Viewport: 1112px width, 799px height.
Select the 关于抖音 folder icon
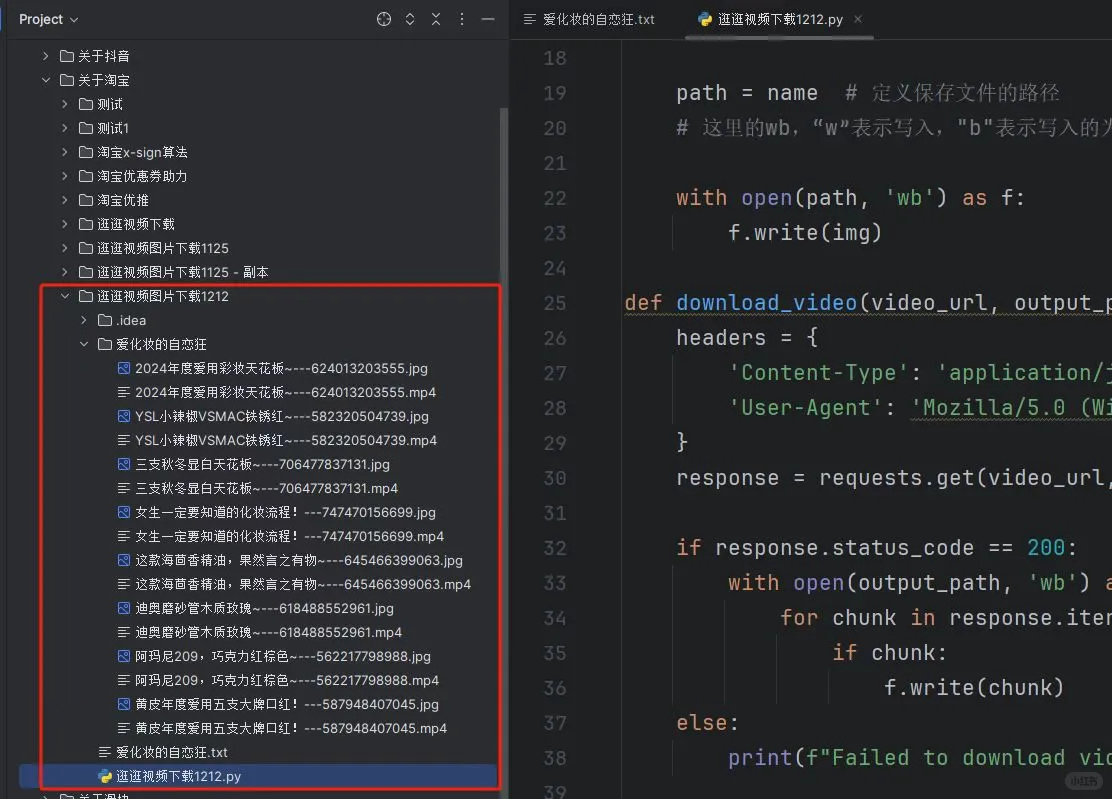point(67,56)
